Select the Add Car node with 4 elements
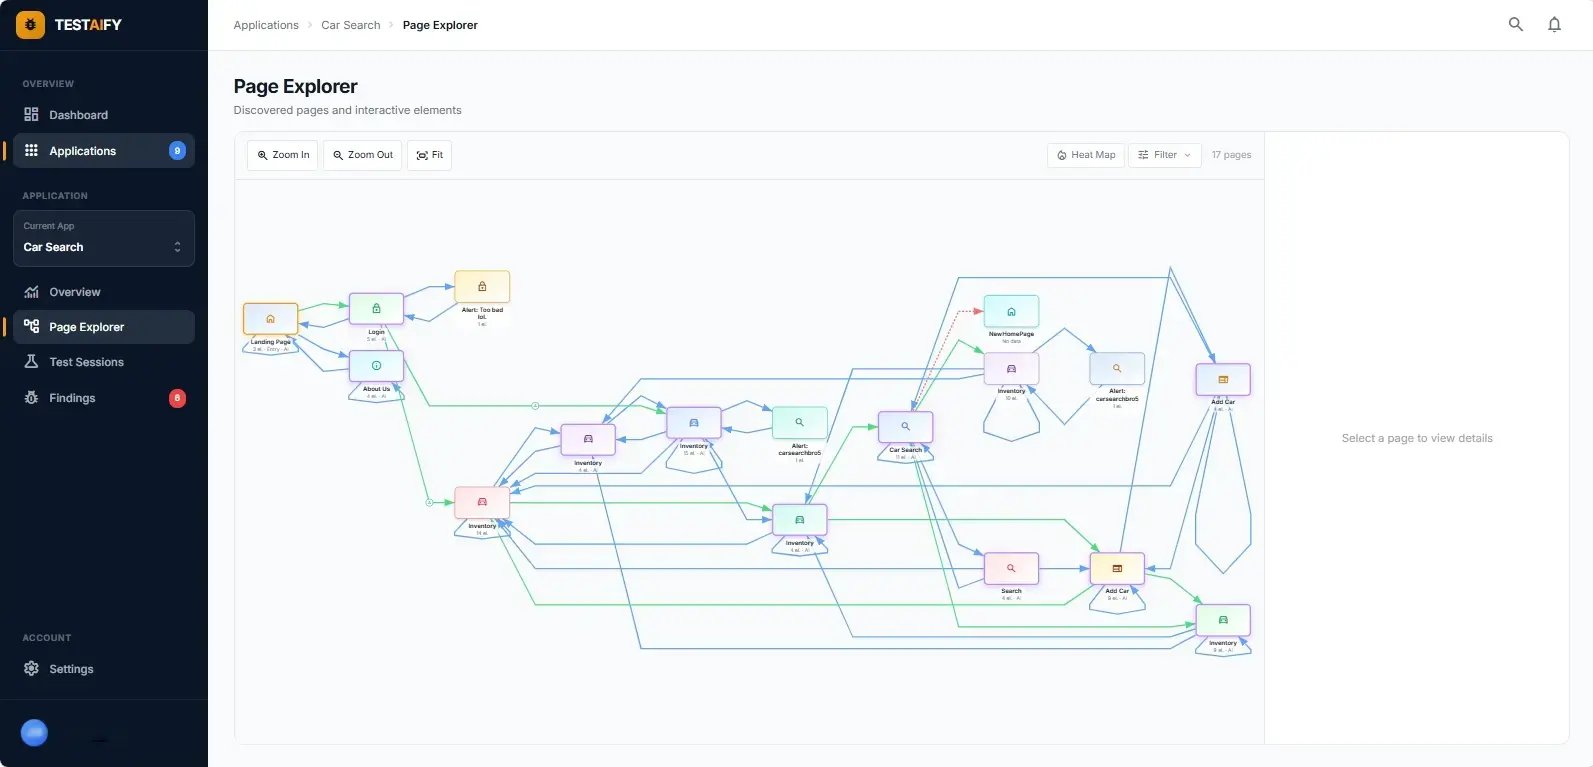Viewport: 1593px width, 767px height. tap(1223, 379)
